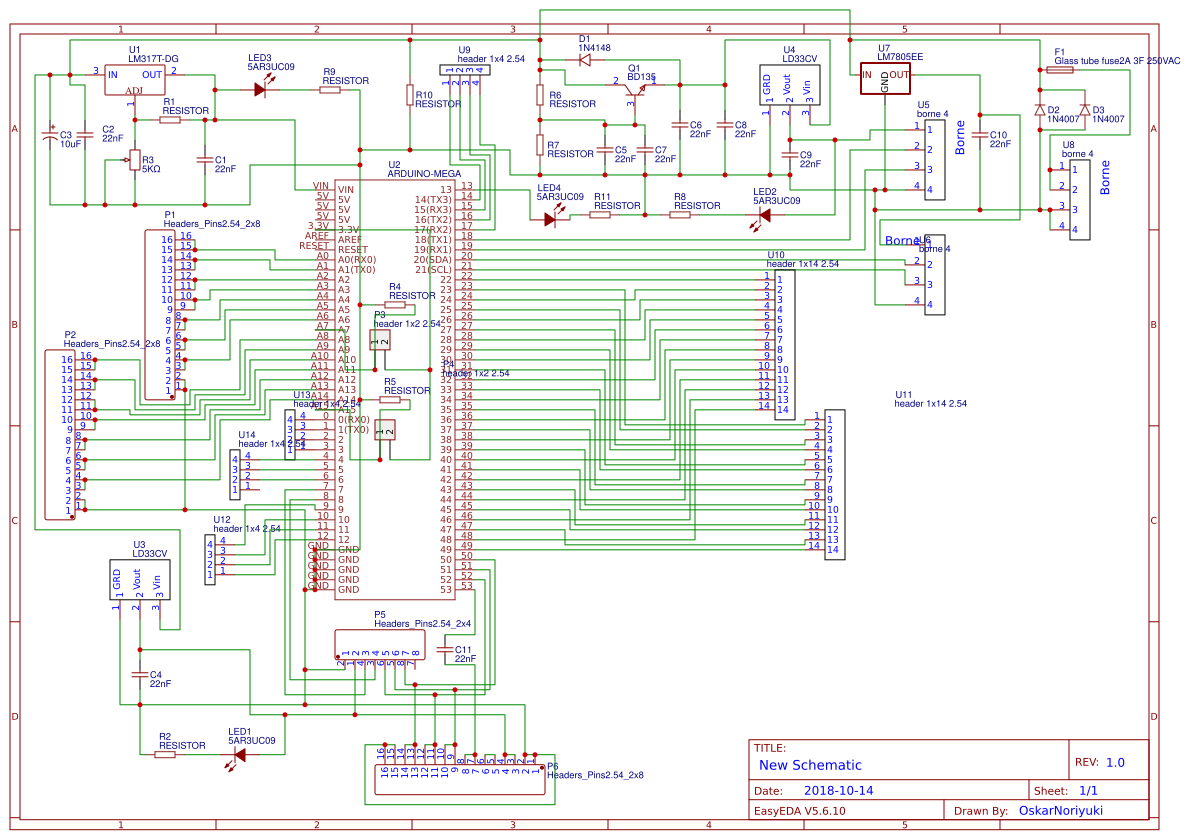Select the ARDUINO-MEGA label text
The width and height of the screenshot is (1191, 840).
click(x=424, y=174)
